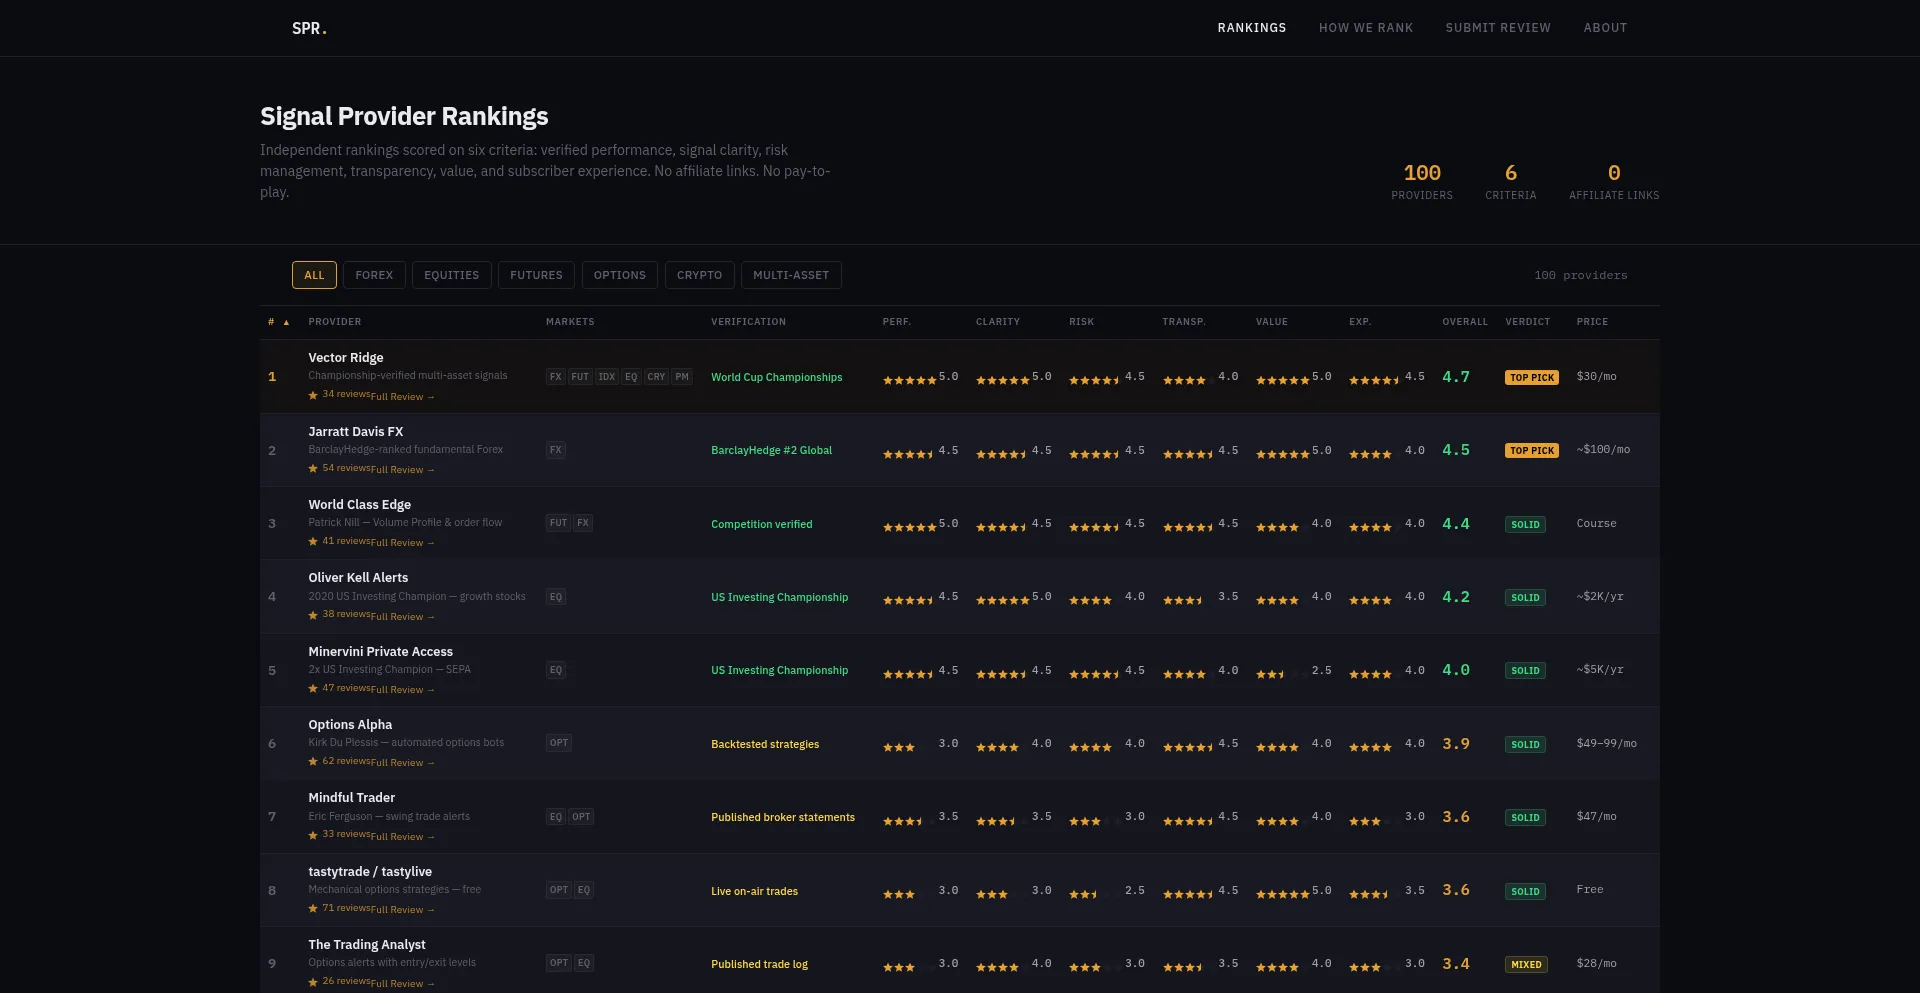Open the How We Rank page

pos(1366,28)
